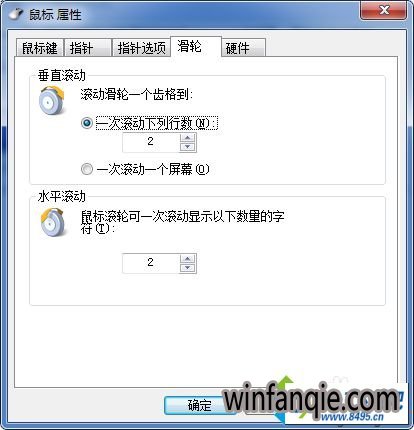Decrease horizontal scroll characters with down arrow
The image size is (414, 430).
[x=188, y=267]
